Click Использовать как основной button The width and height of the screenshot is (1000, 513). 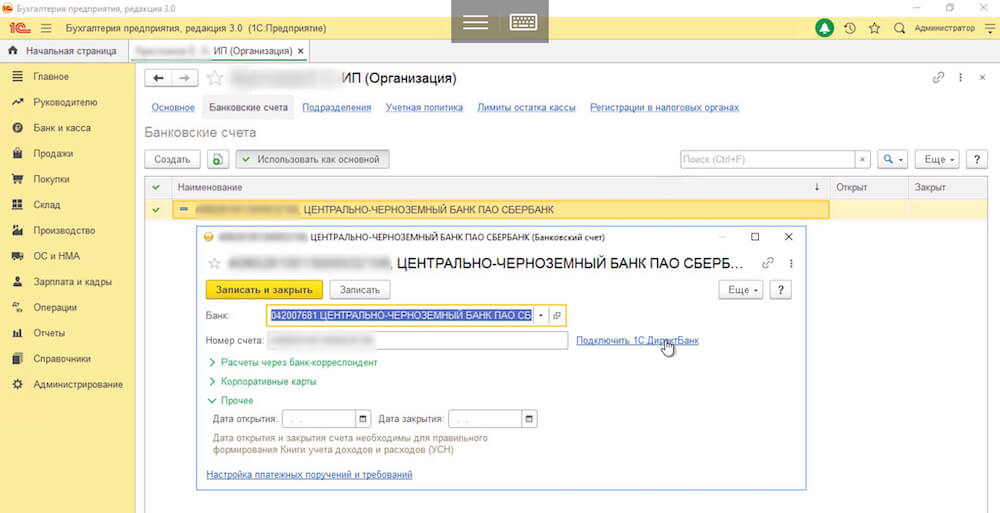tap(312, 160)
